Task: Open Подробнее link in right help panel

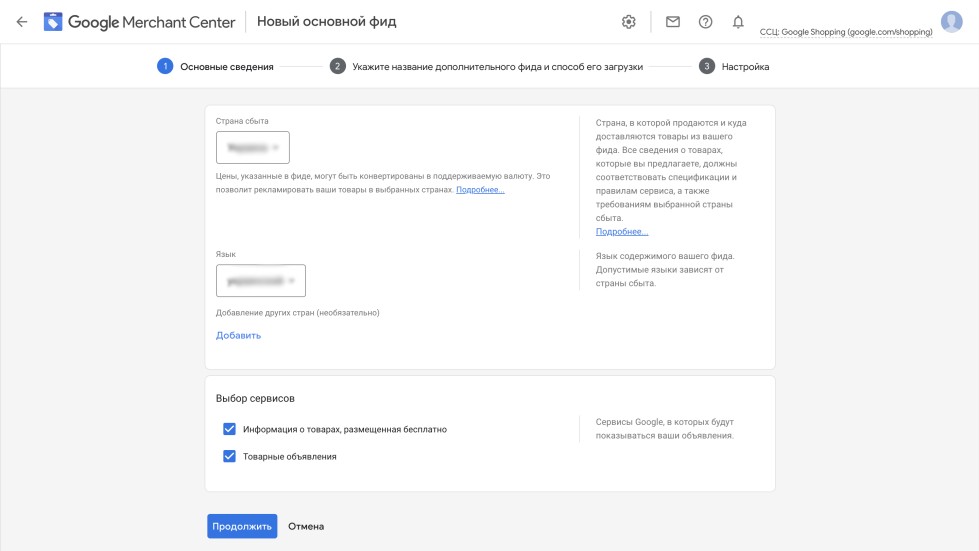Action: pos(620,231)
